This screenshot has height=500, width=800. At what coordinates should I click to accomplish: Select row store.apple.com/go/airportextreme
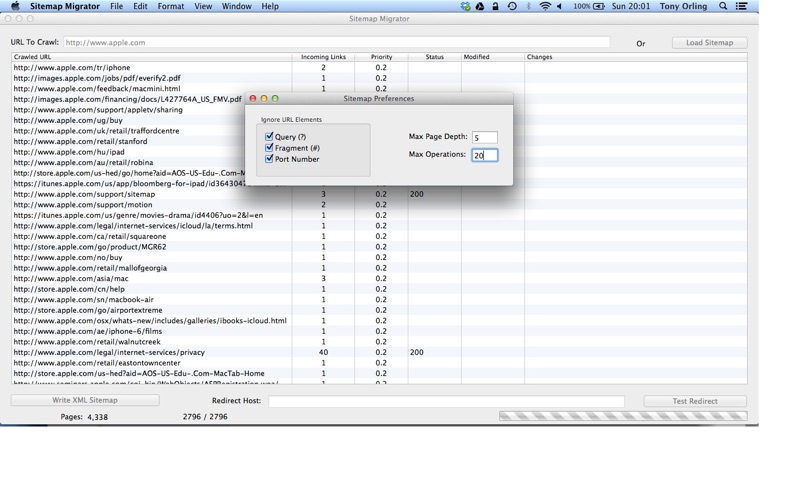click(380, 310)
